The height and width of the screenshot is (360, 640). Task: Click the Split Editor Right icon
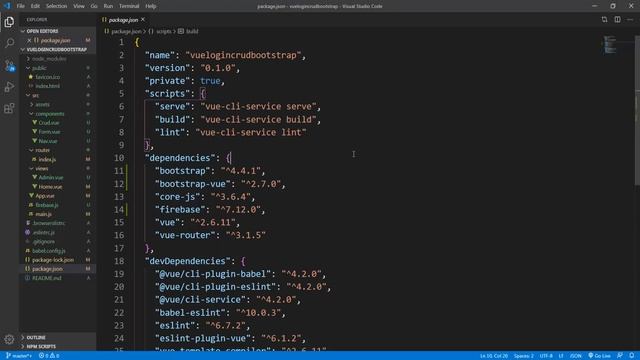tap(618, 20)
